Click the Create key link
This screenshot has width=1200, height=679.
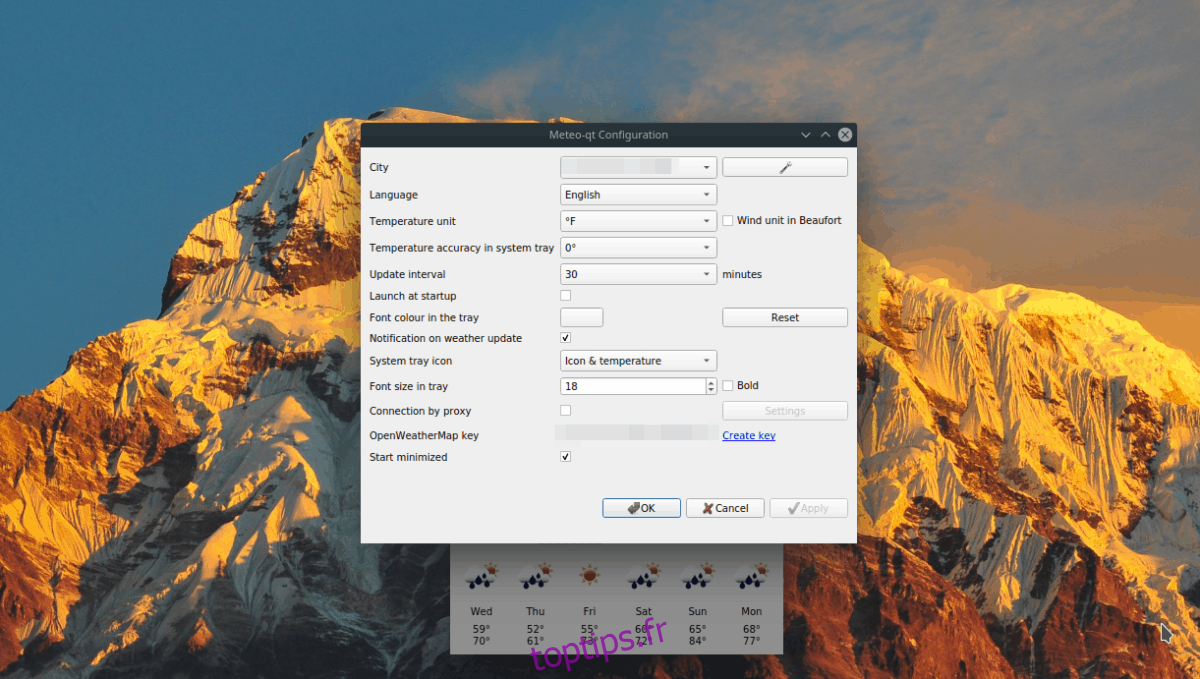pyautogui.click(x=749, y=436)
